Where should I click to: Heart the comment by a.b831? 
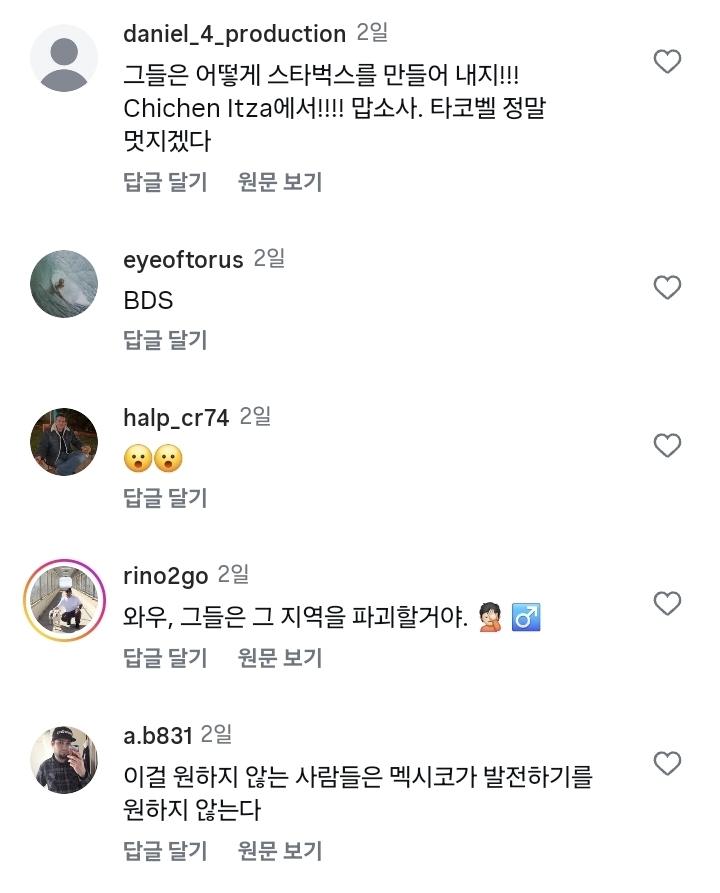(667, 764)
